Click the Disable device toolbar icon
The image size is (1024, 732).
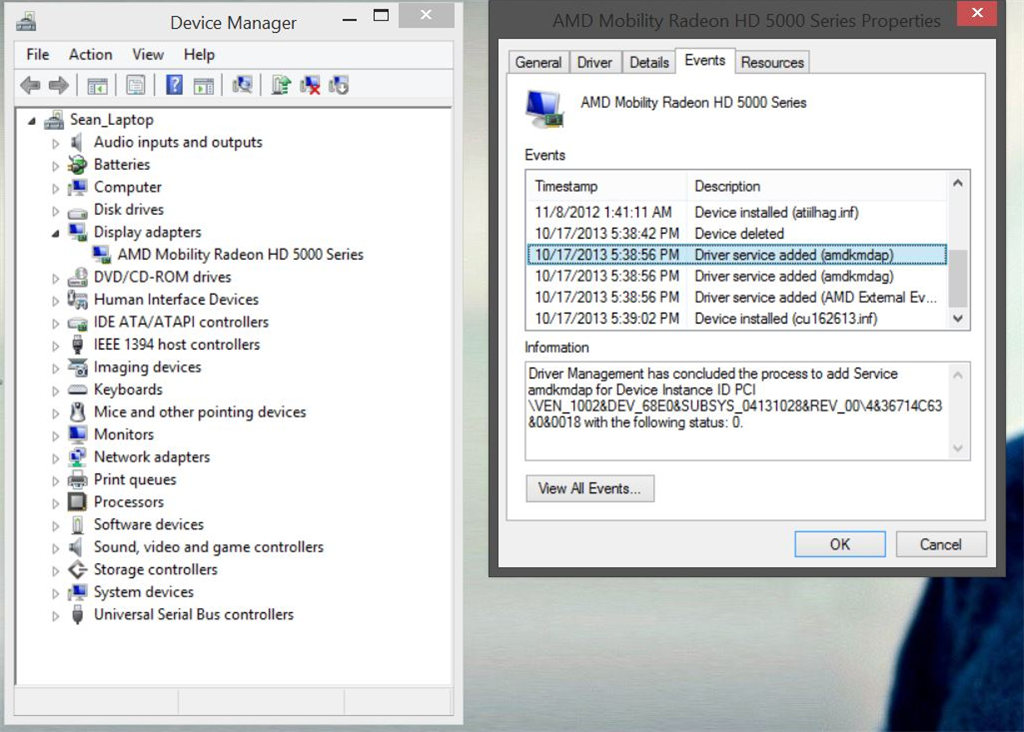pos(339,85)
